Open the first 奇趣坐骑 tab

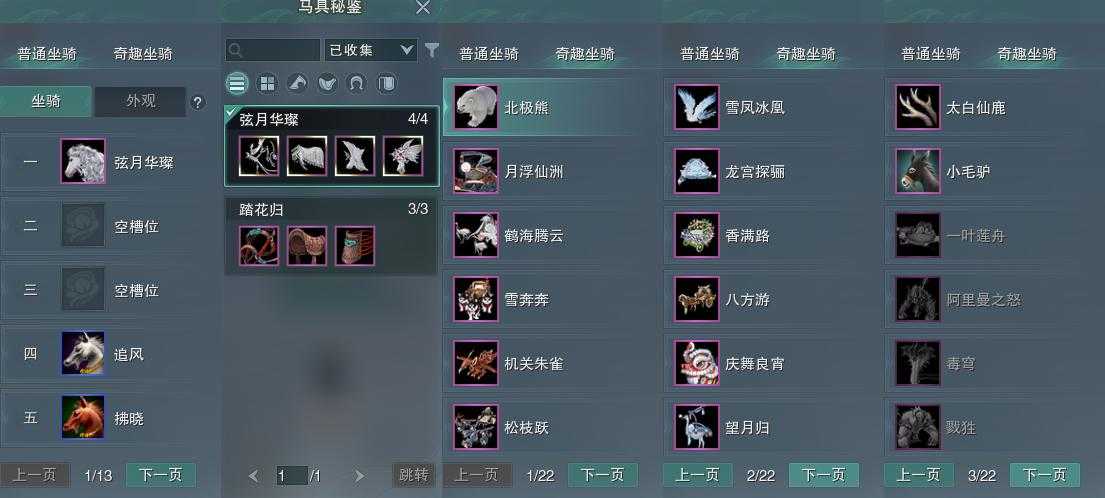pyautogui.click(x=143, y=54)
